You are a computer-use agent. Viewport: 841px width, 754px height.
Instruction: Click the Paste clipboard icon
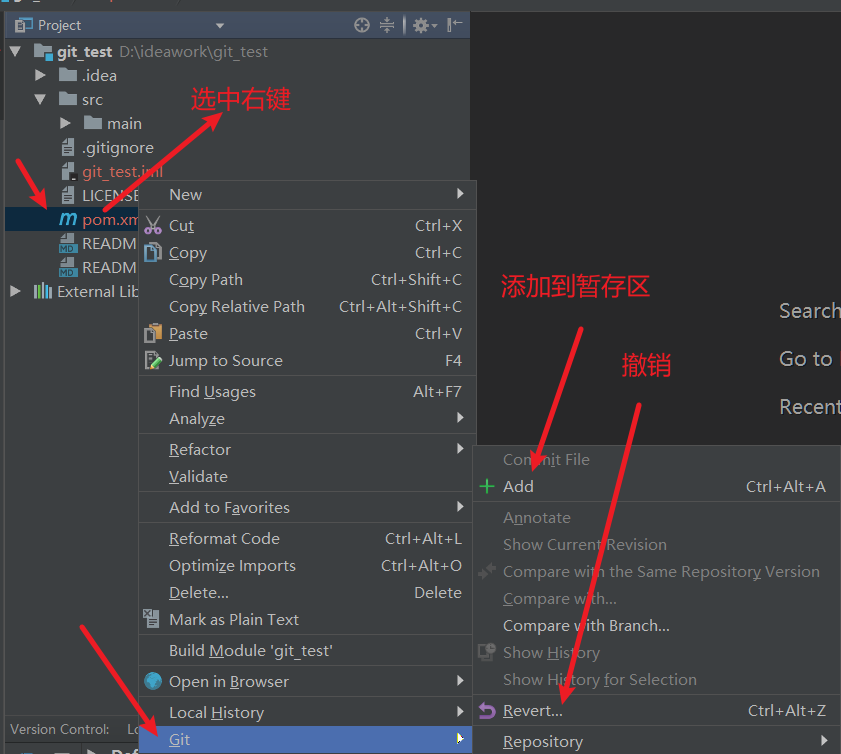point(153,333)
